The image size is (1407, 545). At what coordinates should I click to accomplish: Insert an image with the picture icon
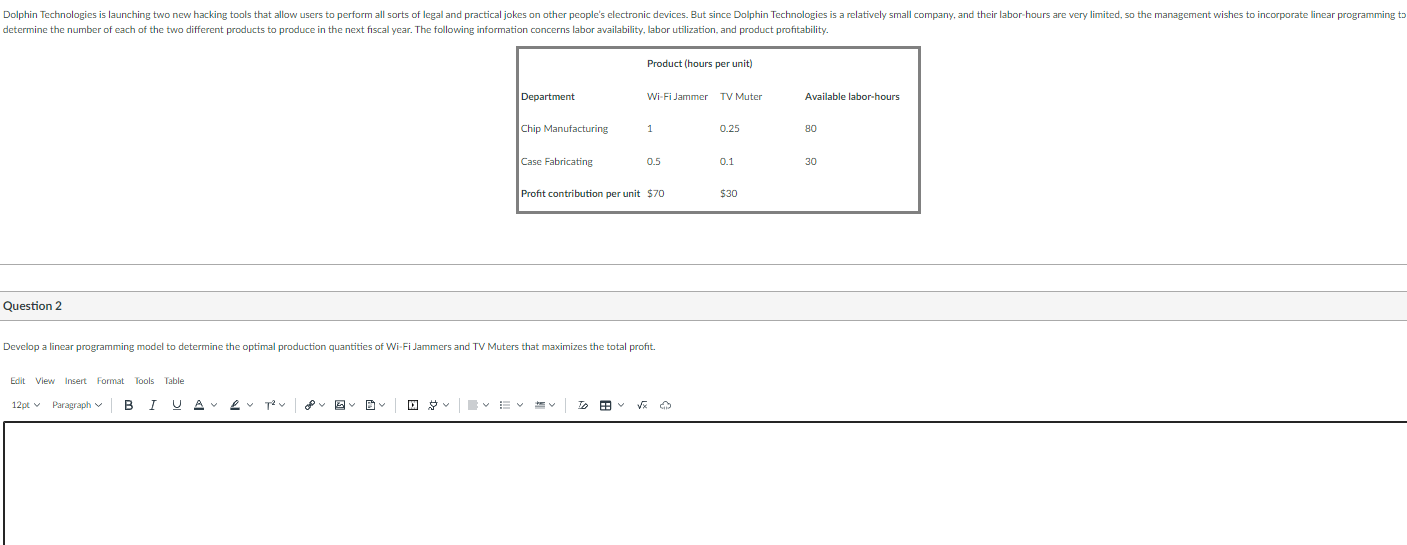(x=341, y=405)
